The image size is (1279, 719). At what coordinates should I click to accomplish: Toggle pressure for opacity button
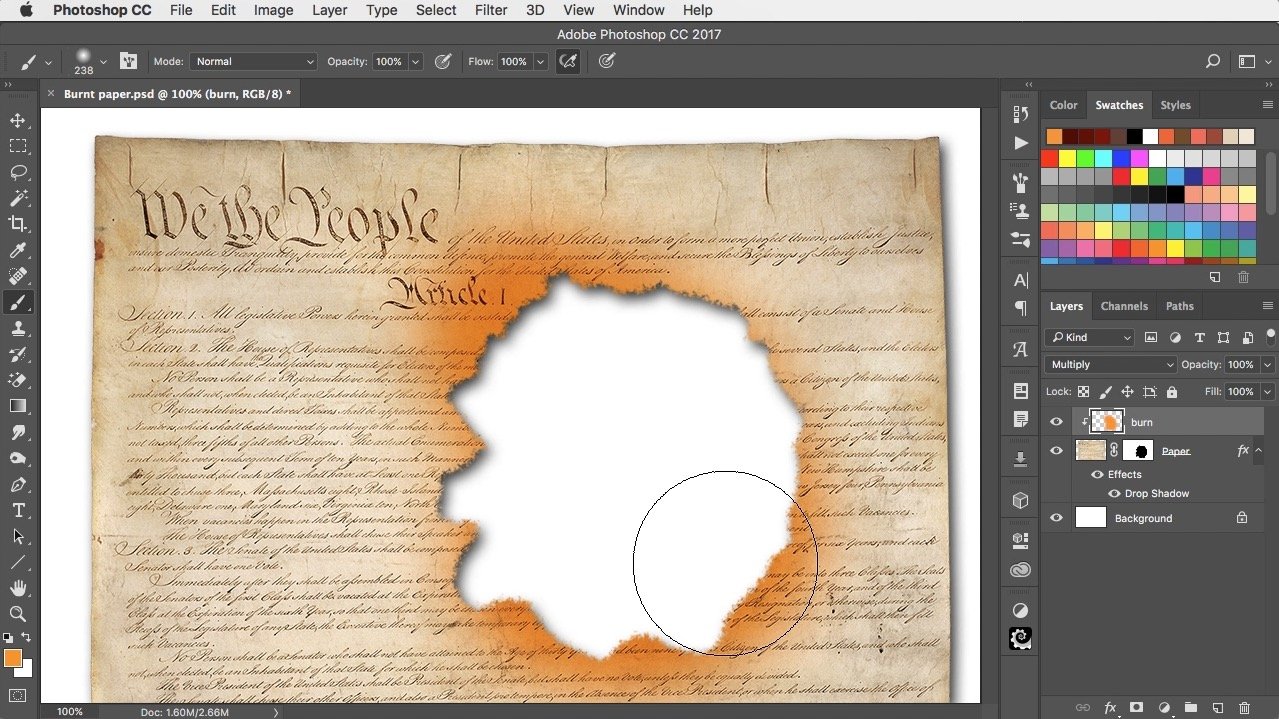443,61
